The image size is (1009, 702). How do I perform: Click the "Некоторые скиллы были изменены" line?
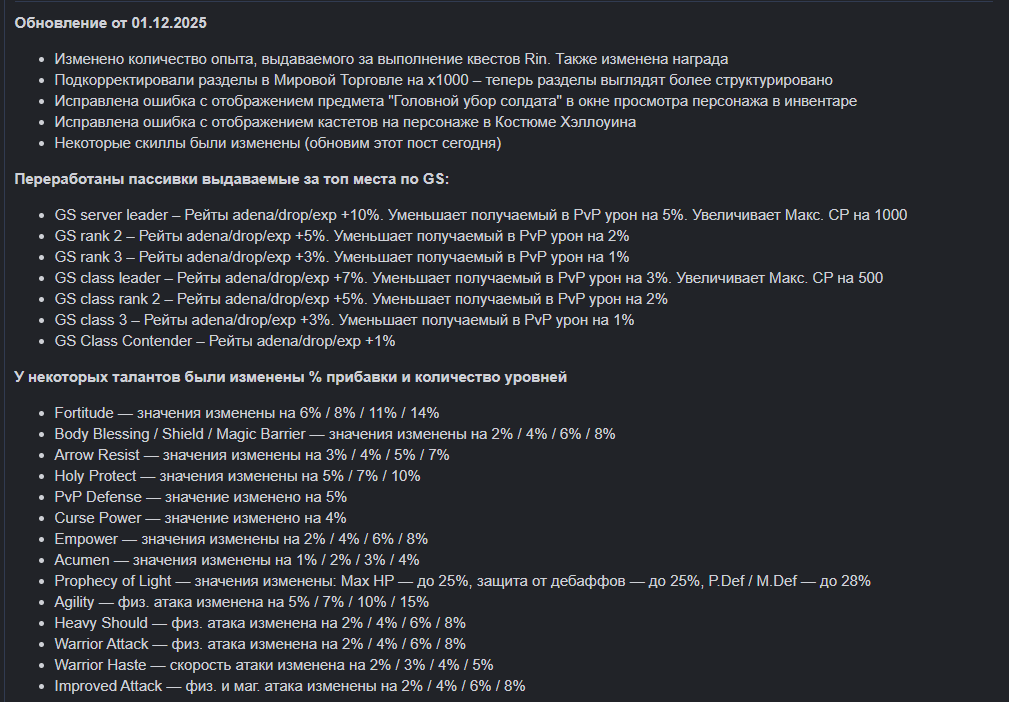click(x=277, y=143)
